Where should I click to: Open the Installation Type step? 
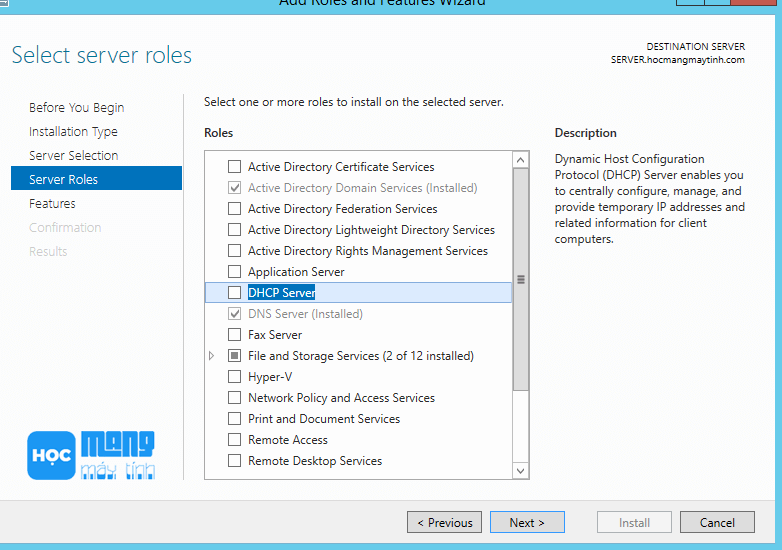coord(73,132)
